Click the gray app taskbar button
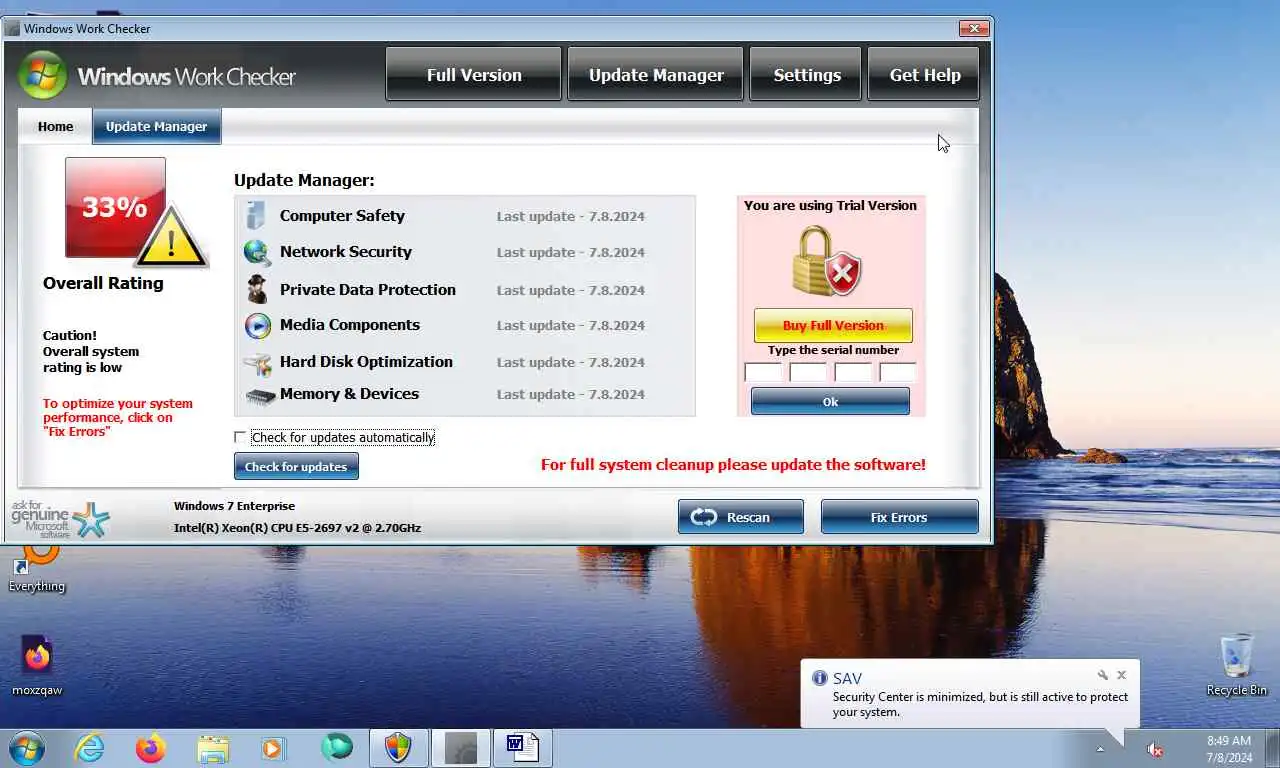Image resolution: width=1280 pixels, height=768 pixels. [x=460, y=748]
